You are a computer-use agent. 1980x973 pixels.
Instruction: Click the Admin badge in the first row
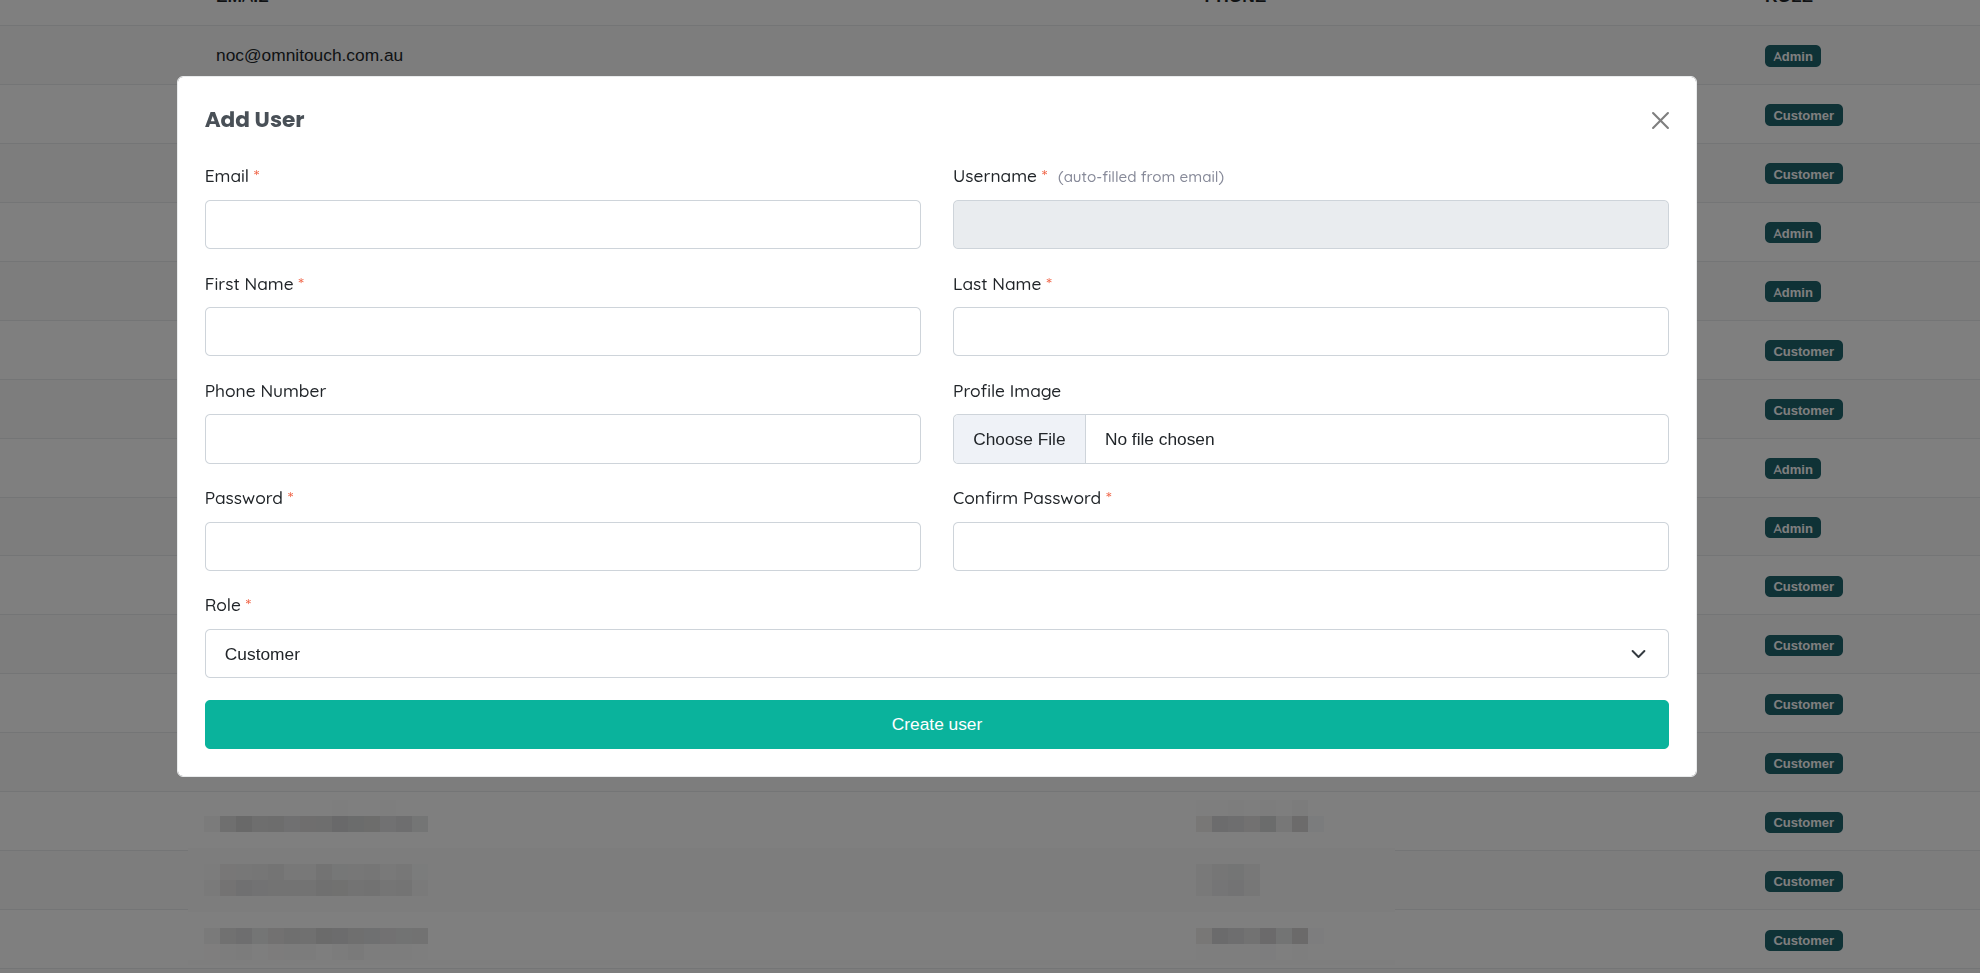tap(1792, 56)
